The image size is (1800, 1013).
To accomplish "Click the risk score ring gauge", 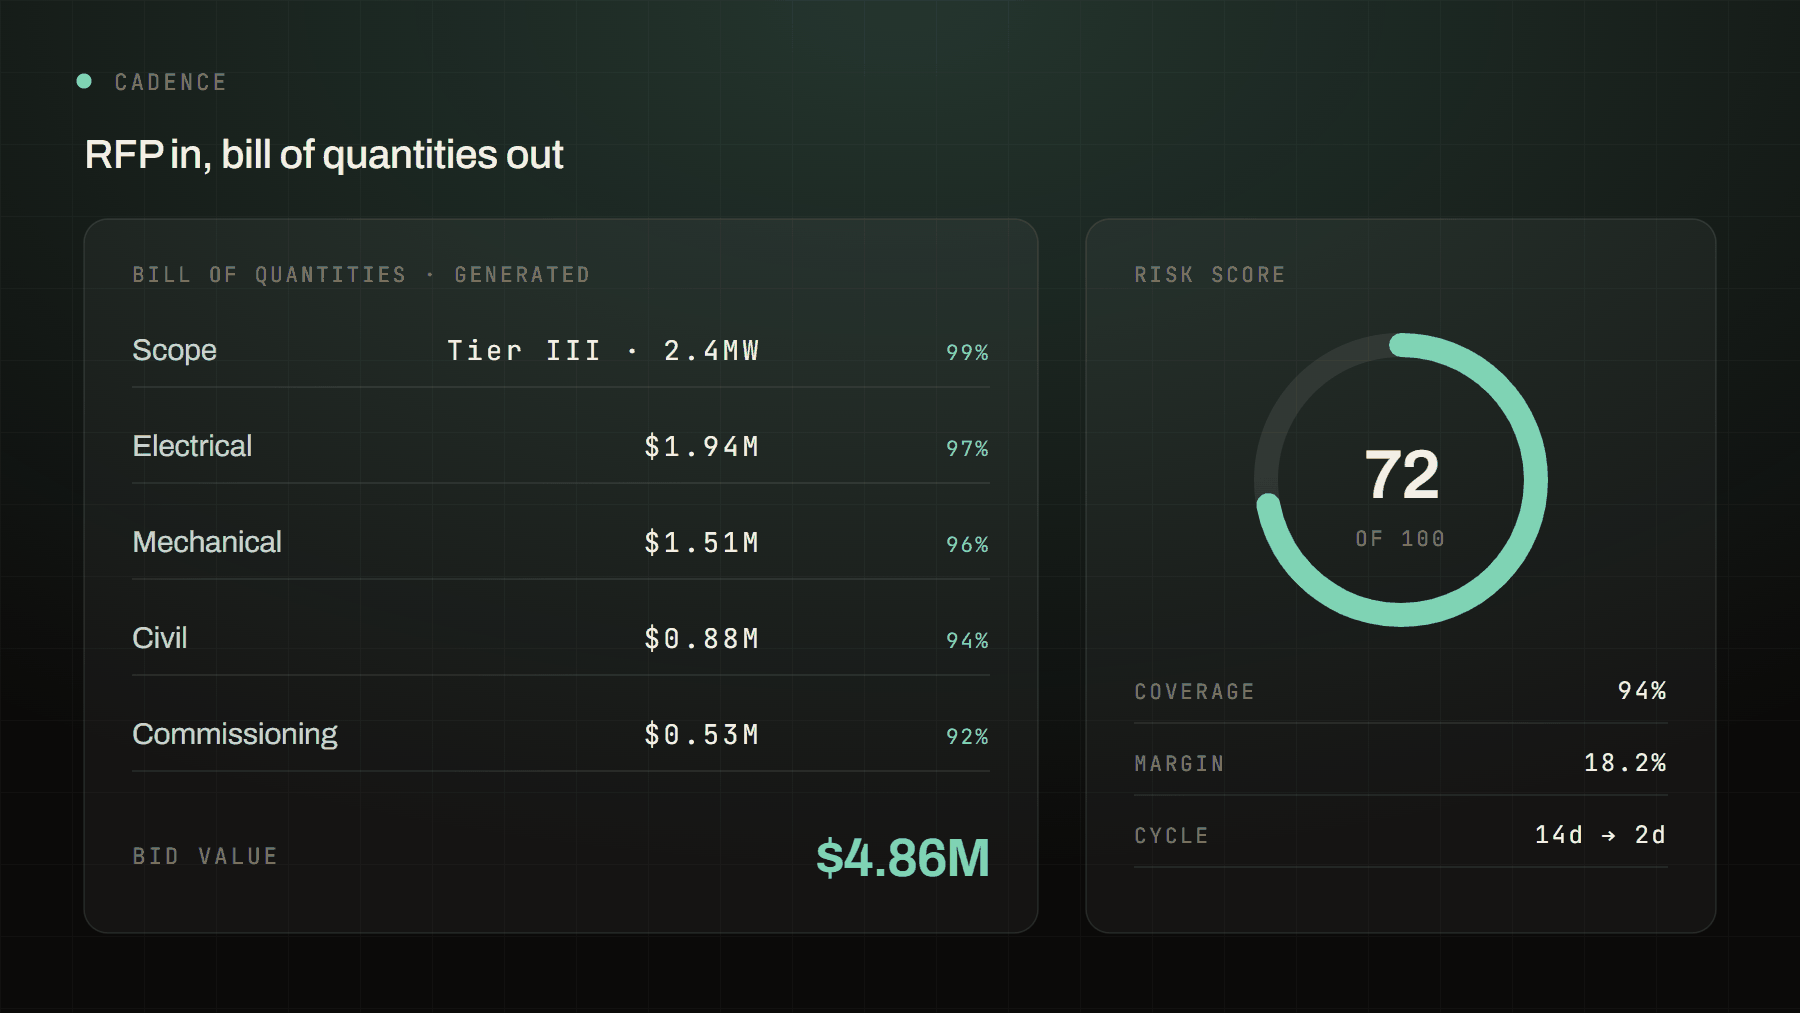I will (1401, 480).
